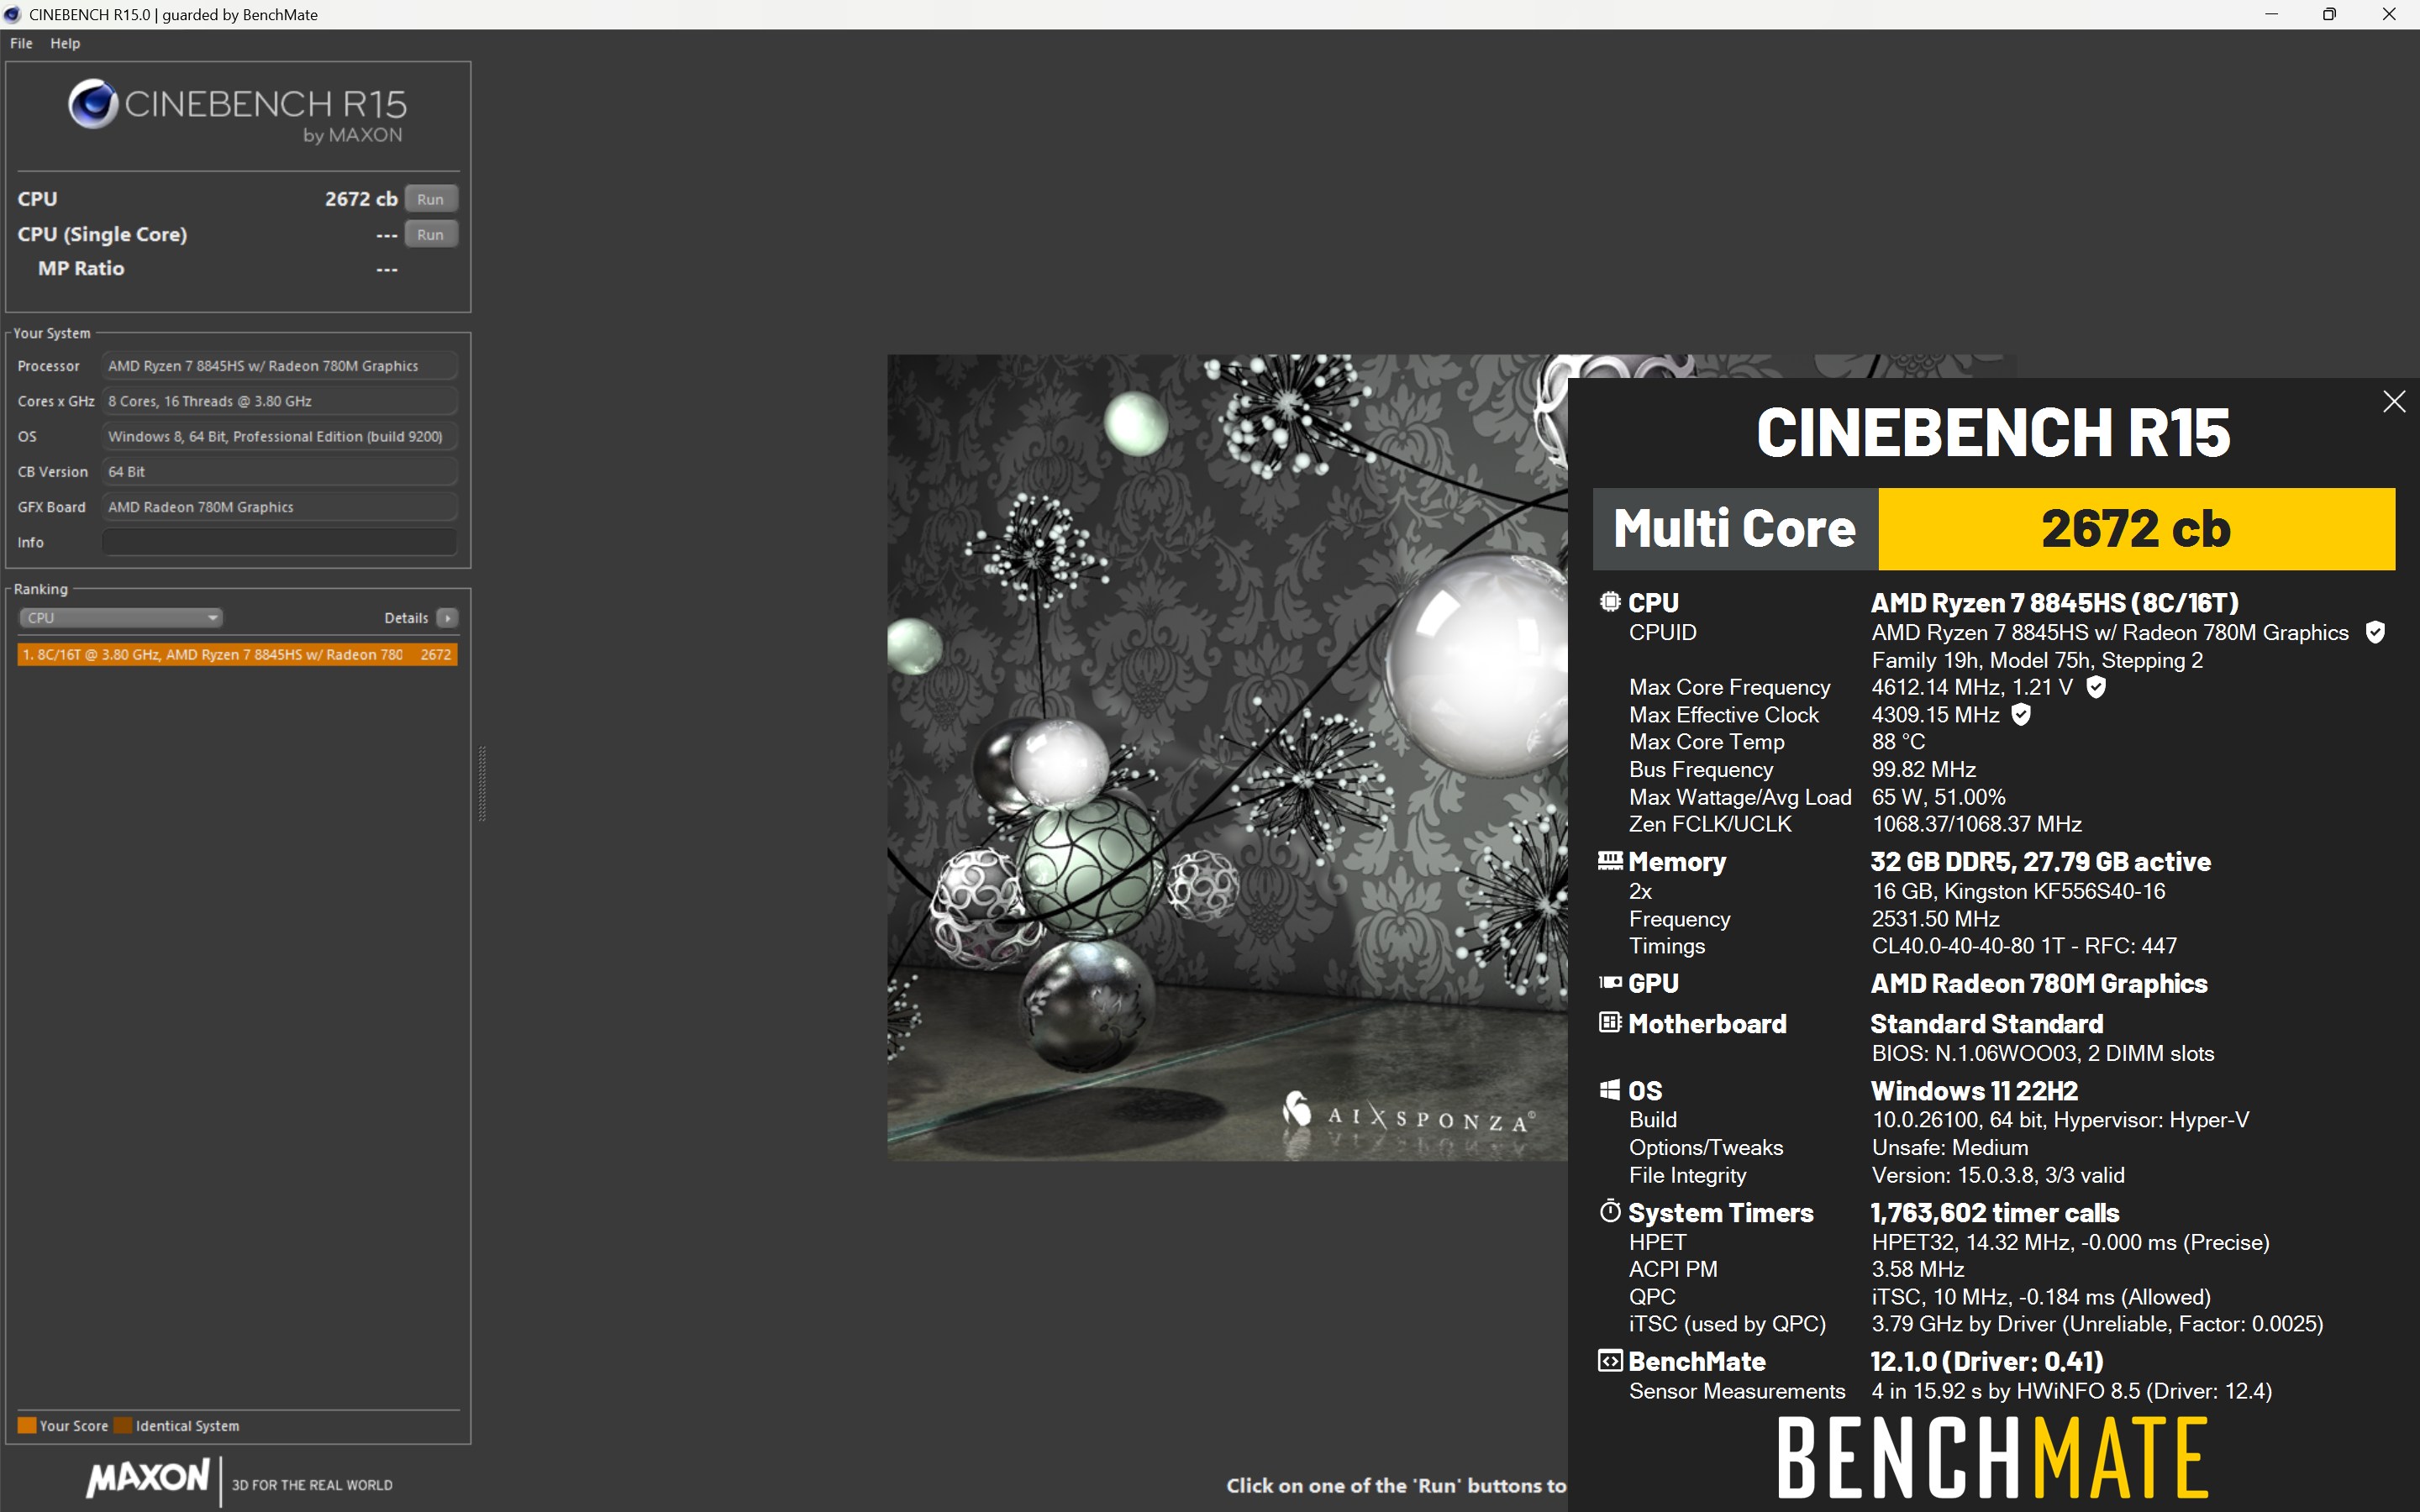Click the CPU chip icon in BenchMate panel

click(1610, 602)
